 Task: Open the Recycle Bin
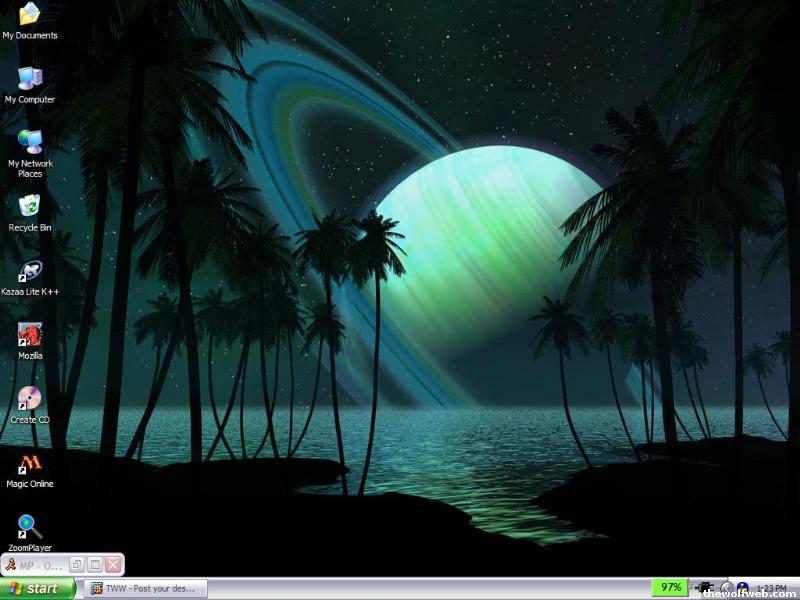30,207
